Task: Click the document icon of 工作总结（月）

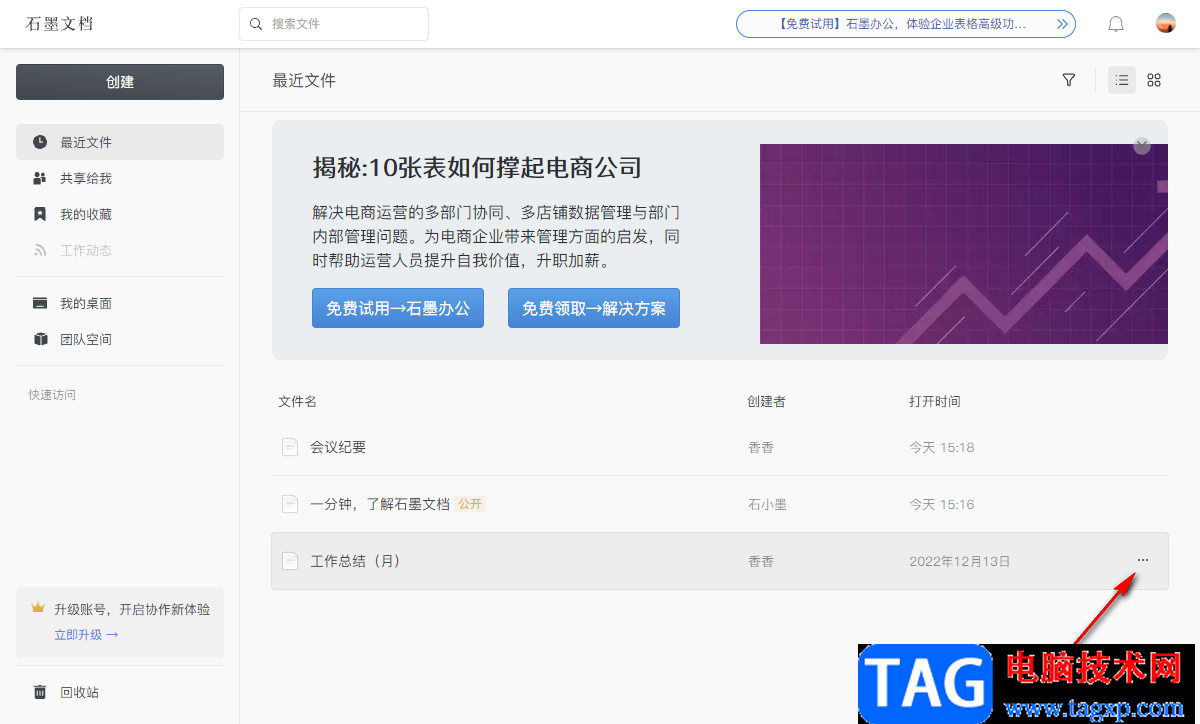Action: click(290, 561)
